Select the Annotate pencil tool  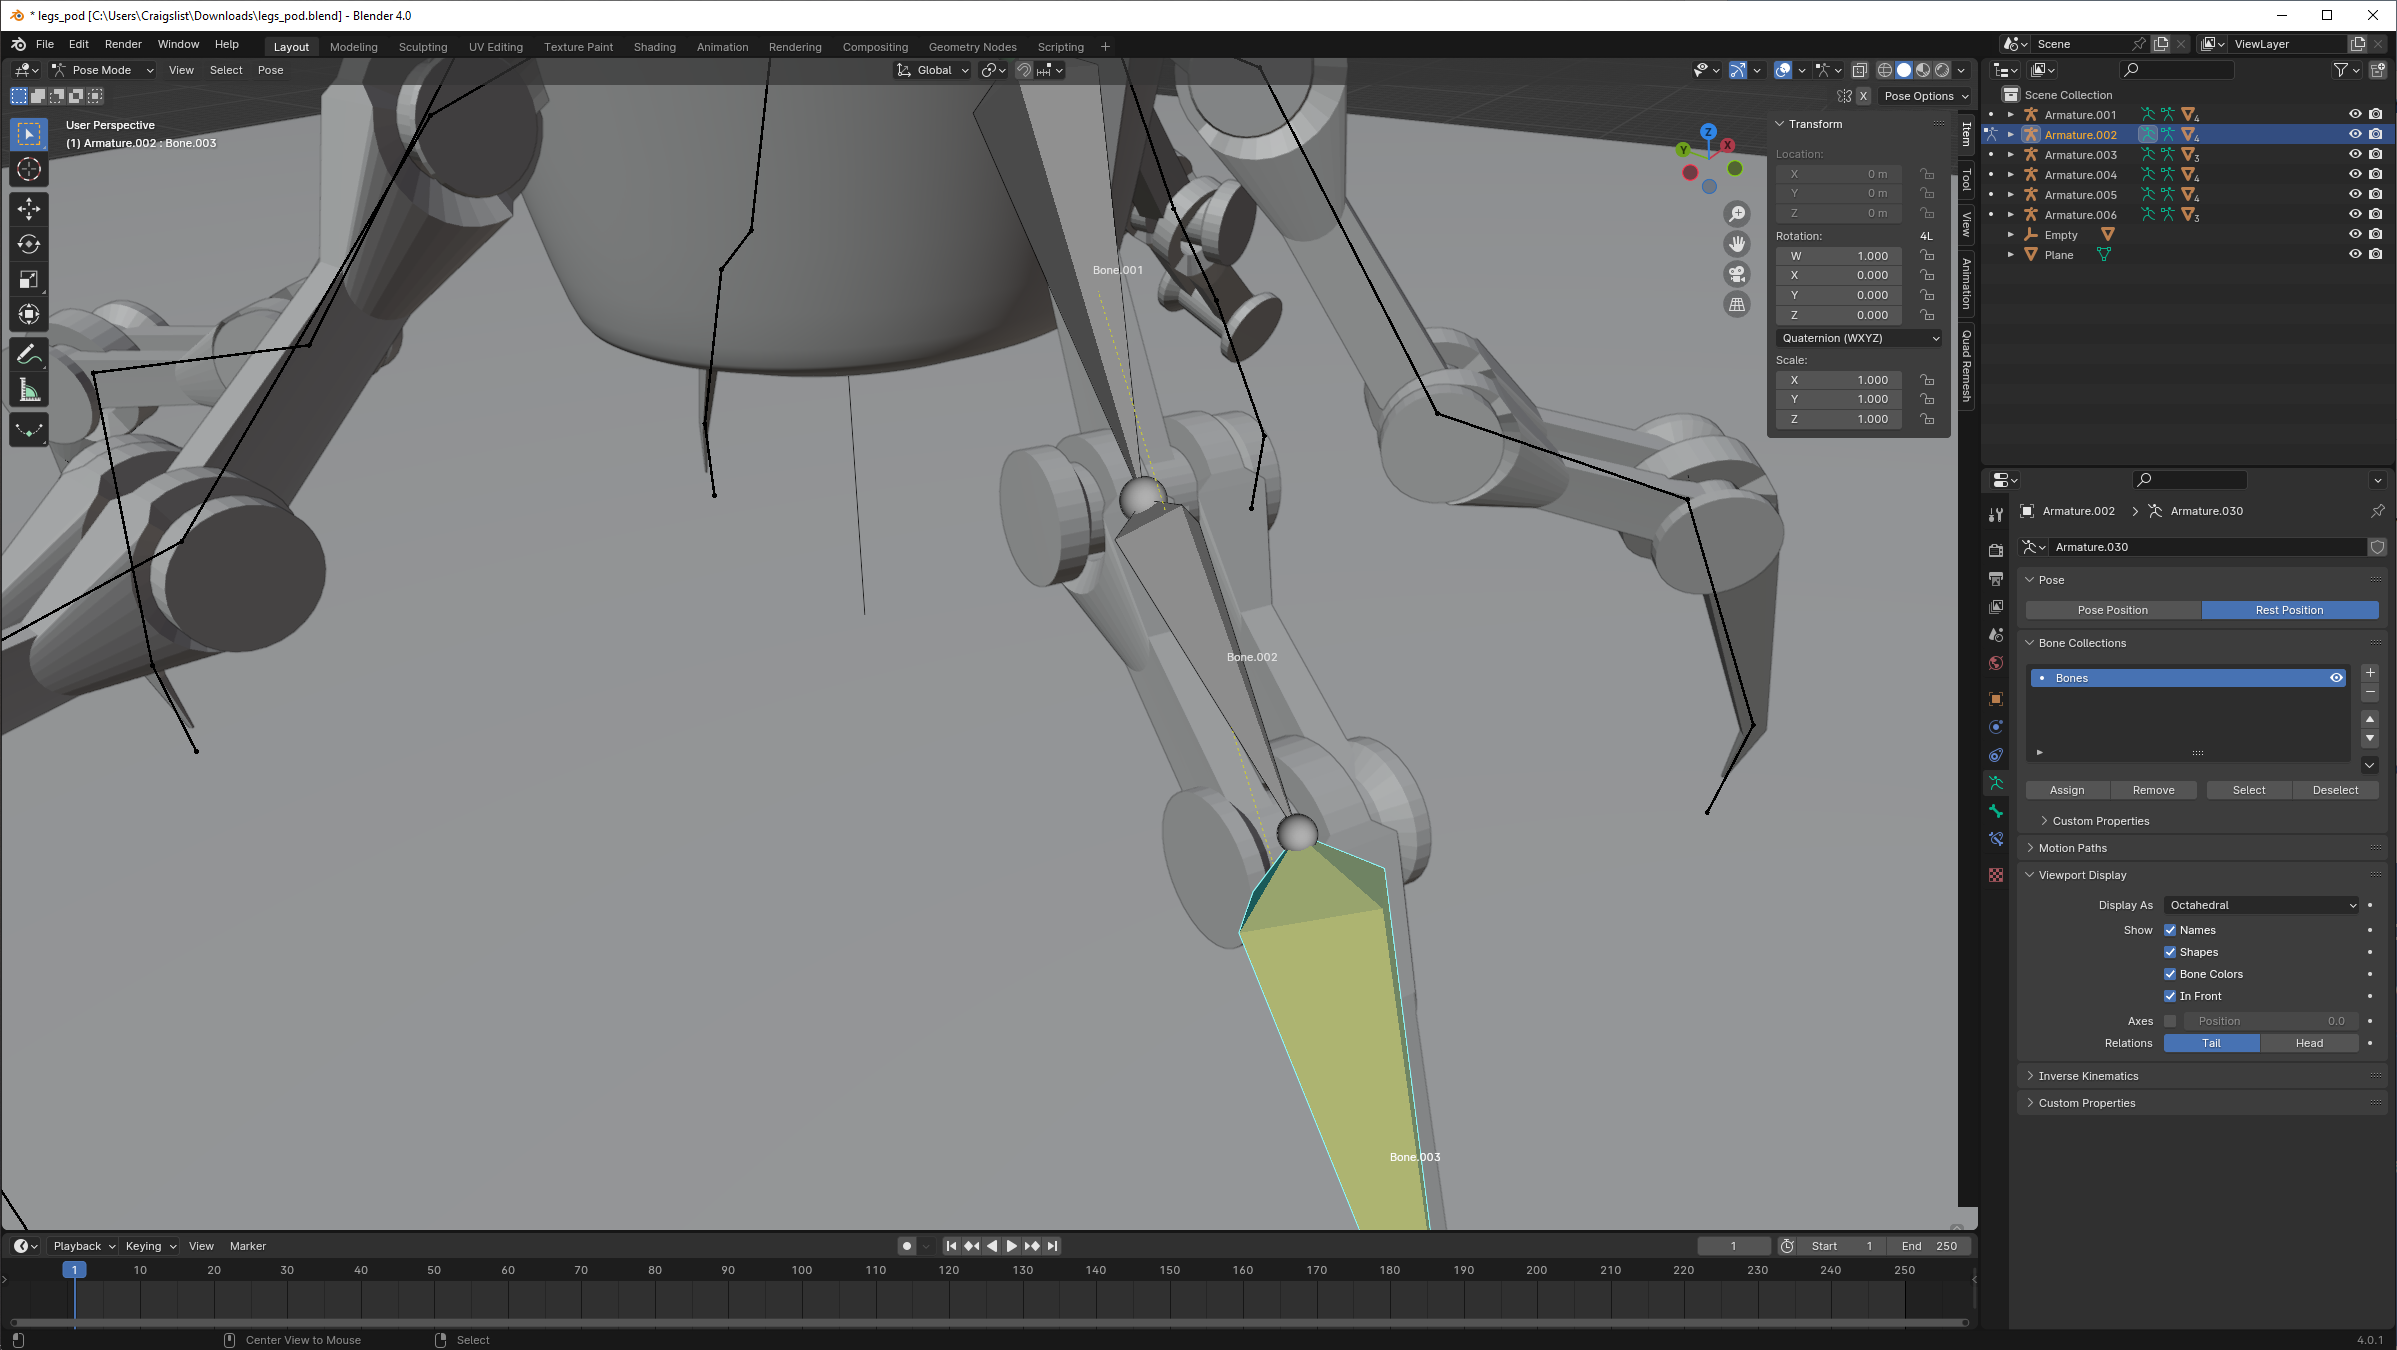(28, 355)
